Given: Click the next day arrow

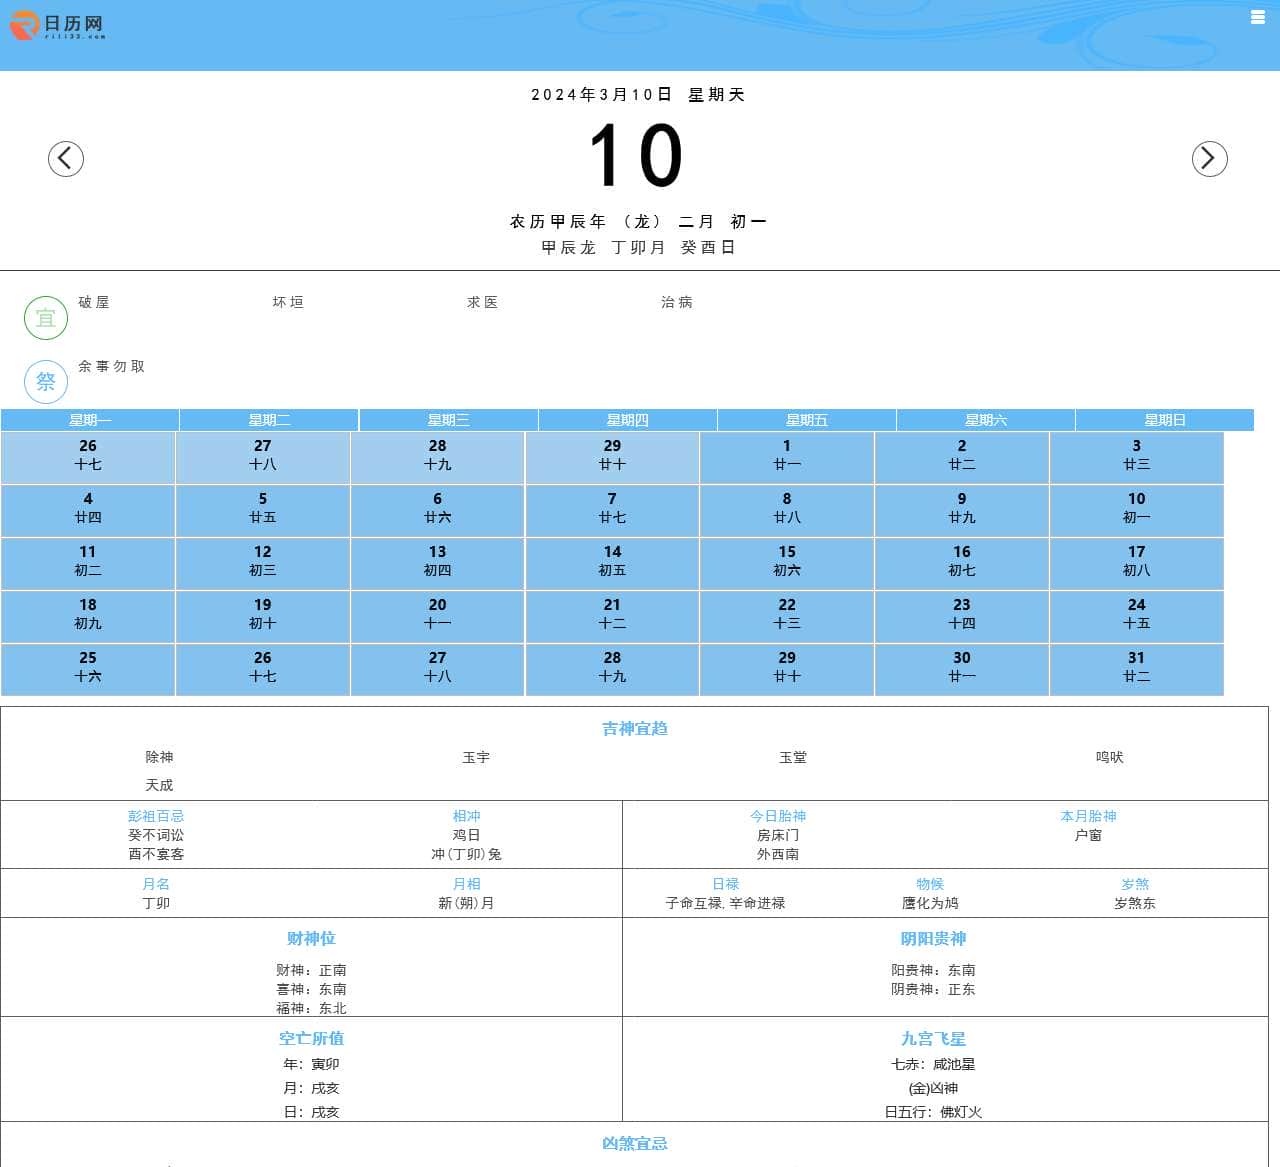Looking at the screenshot, I should click(x=1209, y=158).
